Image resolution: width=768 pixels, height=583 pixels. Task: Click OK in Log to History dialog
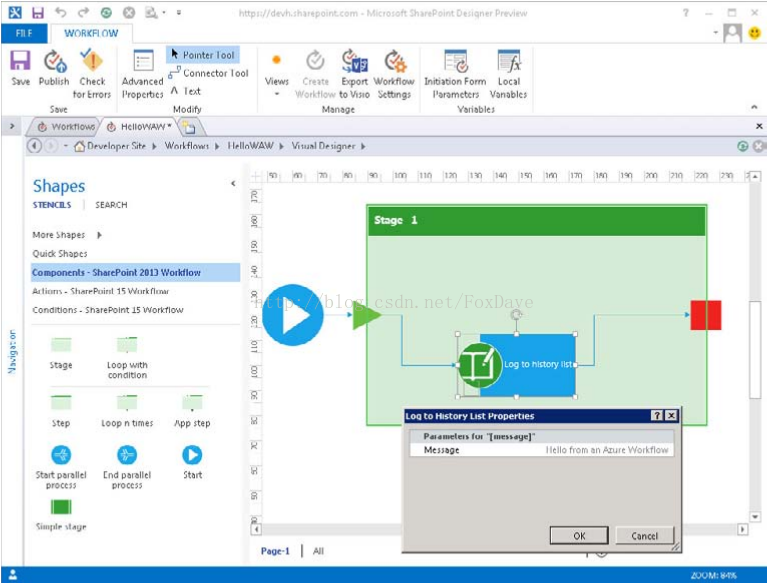(579, 535)
